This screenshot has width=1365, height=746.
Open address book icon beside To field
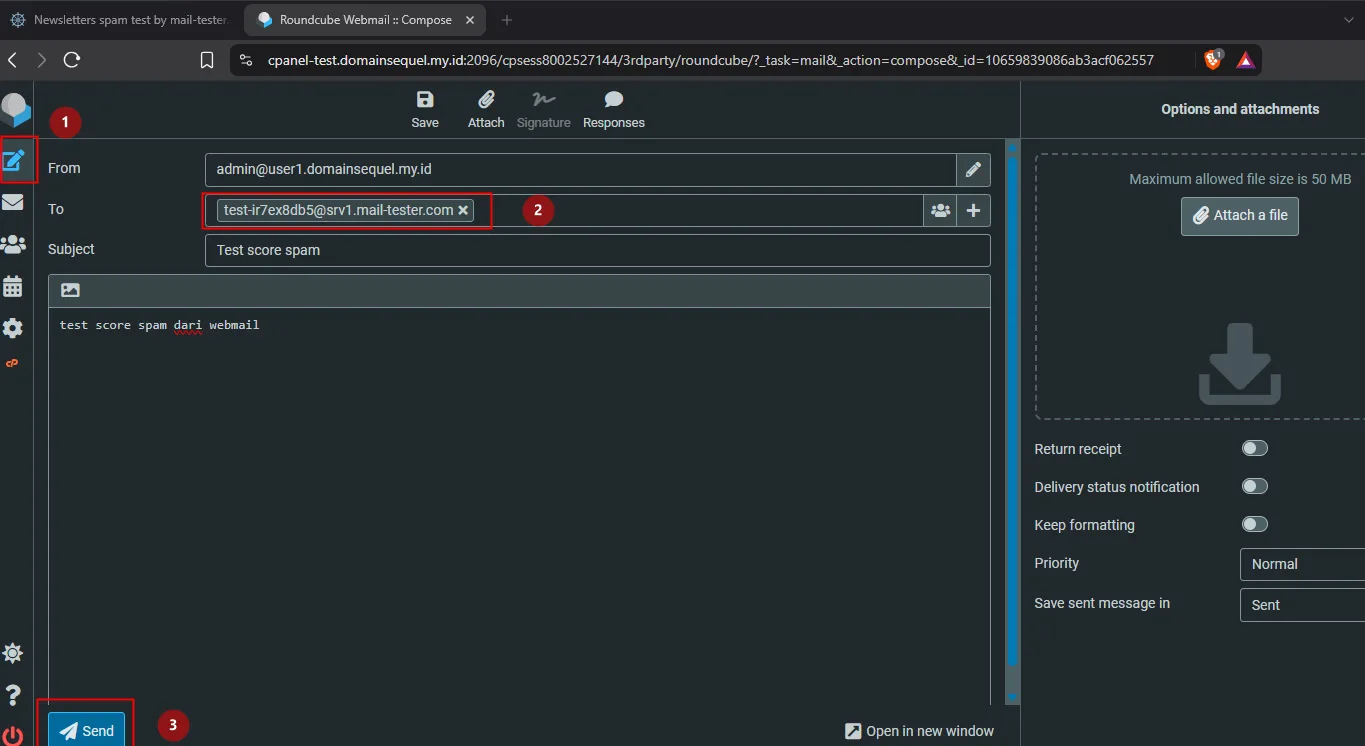(940, 211)
